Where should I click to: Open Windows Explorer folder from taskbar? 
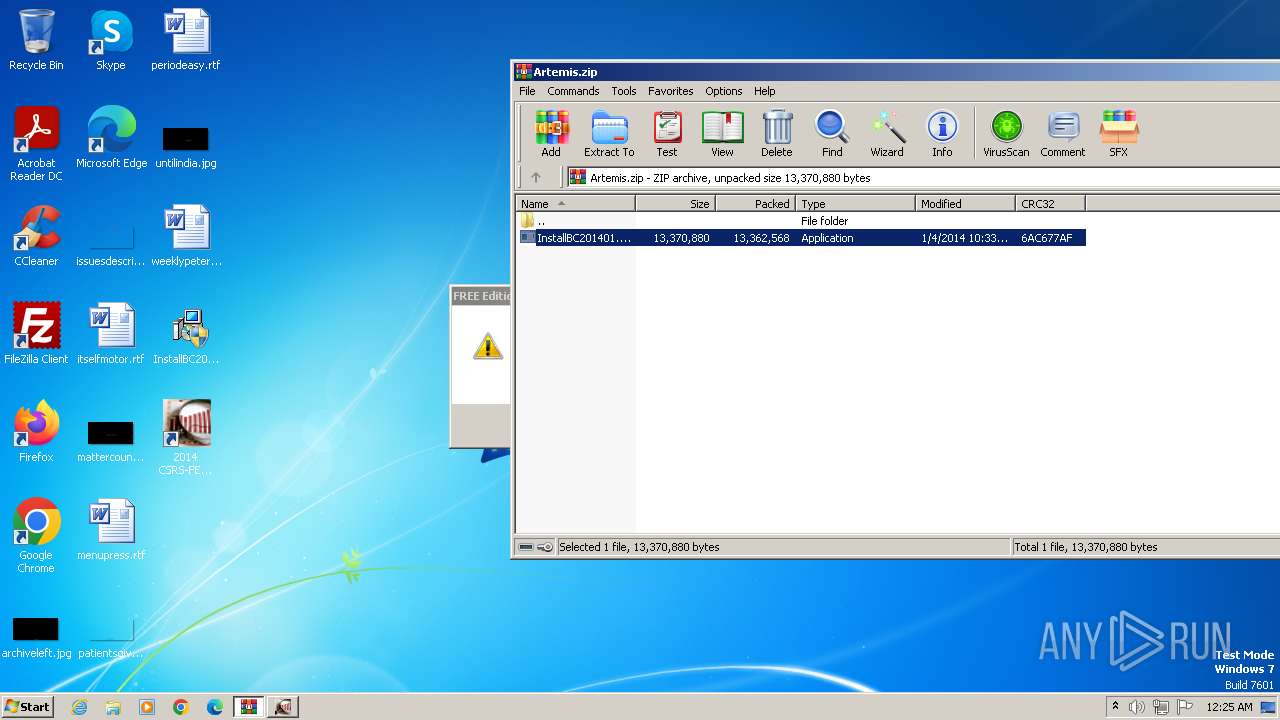pyautogui.click(x=113, y=707)
